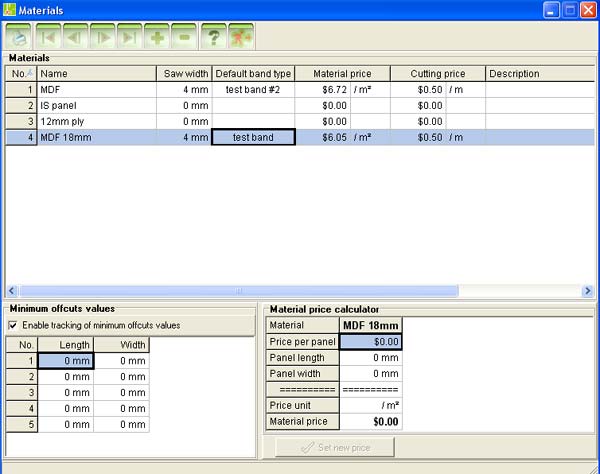Go to next record in toolbar
This screenshot has height=474, width=600.
point(103,36)
